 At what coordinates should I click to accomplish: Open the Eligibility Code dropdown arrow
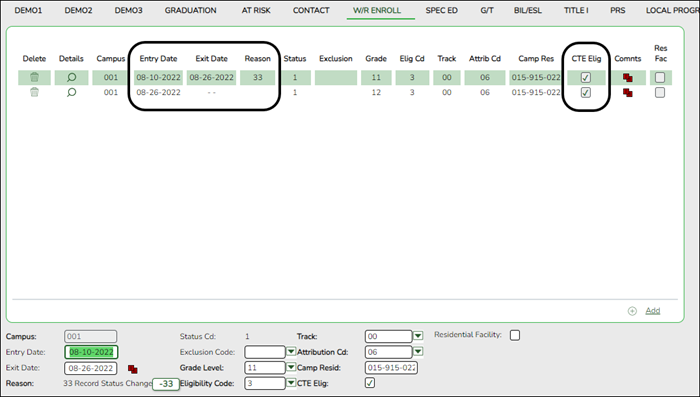point(291,383)
